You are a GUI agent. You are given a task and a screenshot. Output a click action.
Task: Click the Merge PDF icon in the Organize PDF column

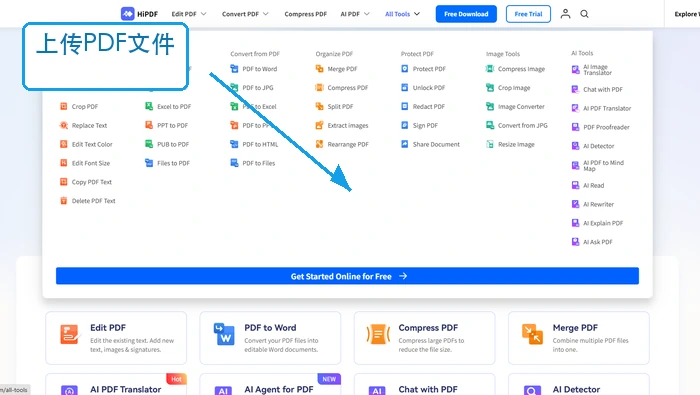tap(319, 69)
